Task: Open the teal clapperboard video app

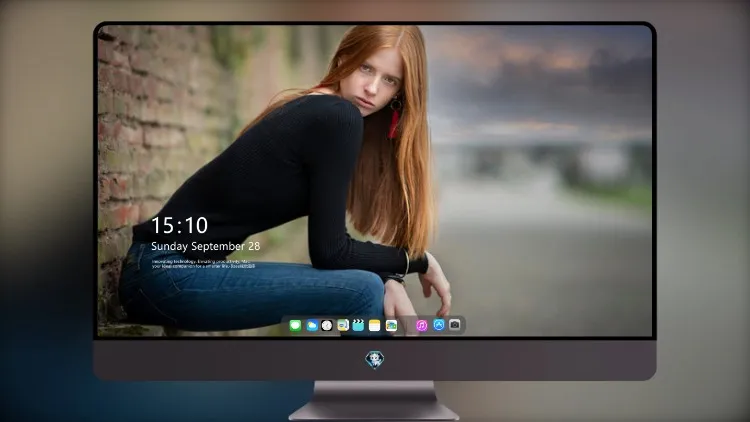Action: pyautogui.click(x=358, y=326)
